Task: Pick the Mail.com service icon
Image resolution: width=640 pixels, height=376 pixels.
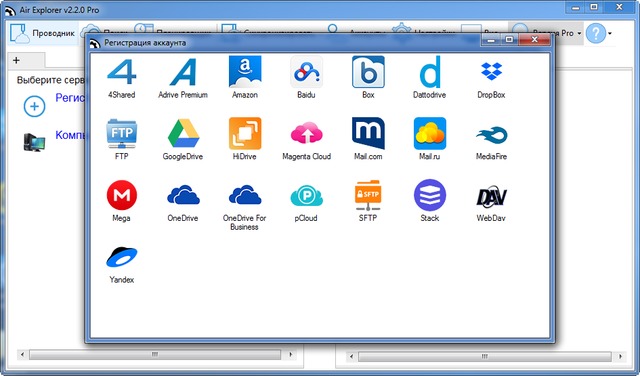Action: coord(368,133)
